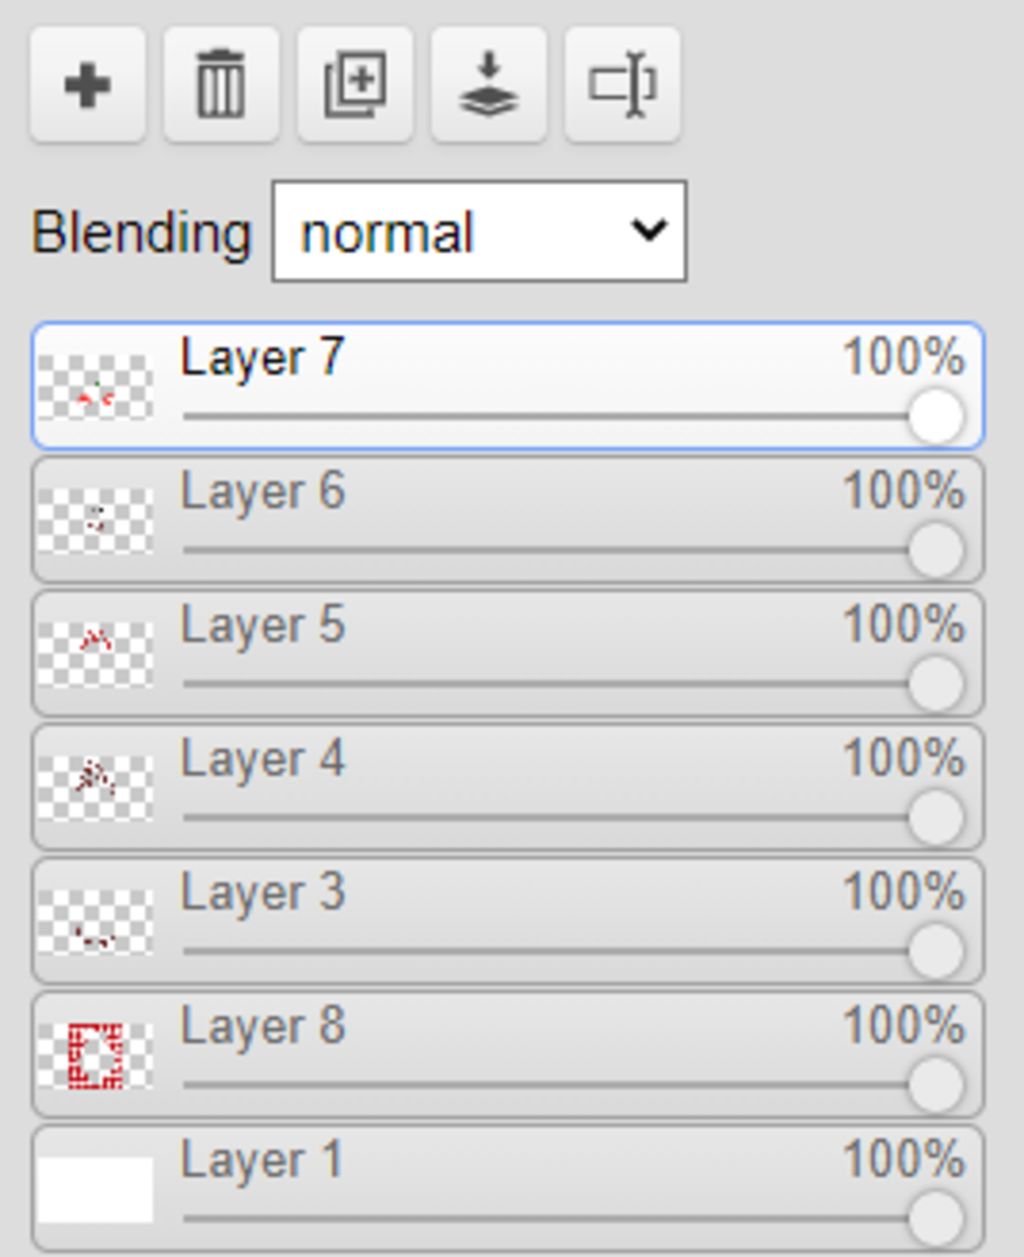Click the trash icon to delete layer
The width and height of the screenshot is (1024, 1257).
[221, 85]
